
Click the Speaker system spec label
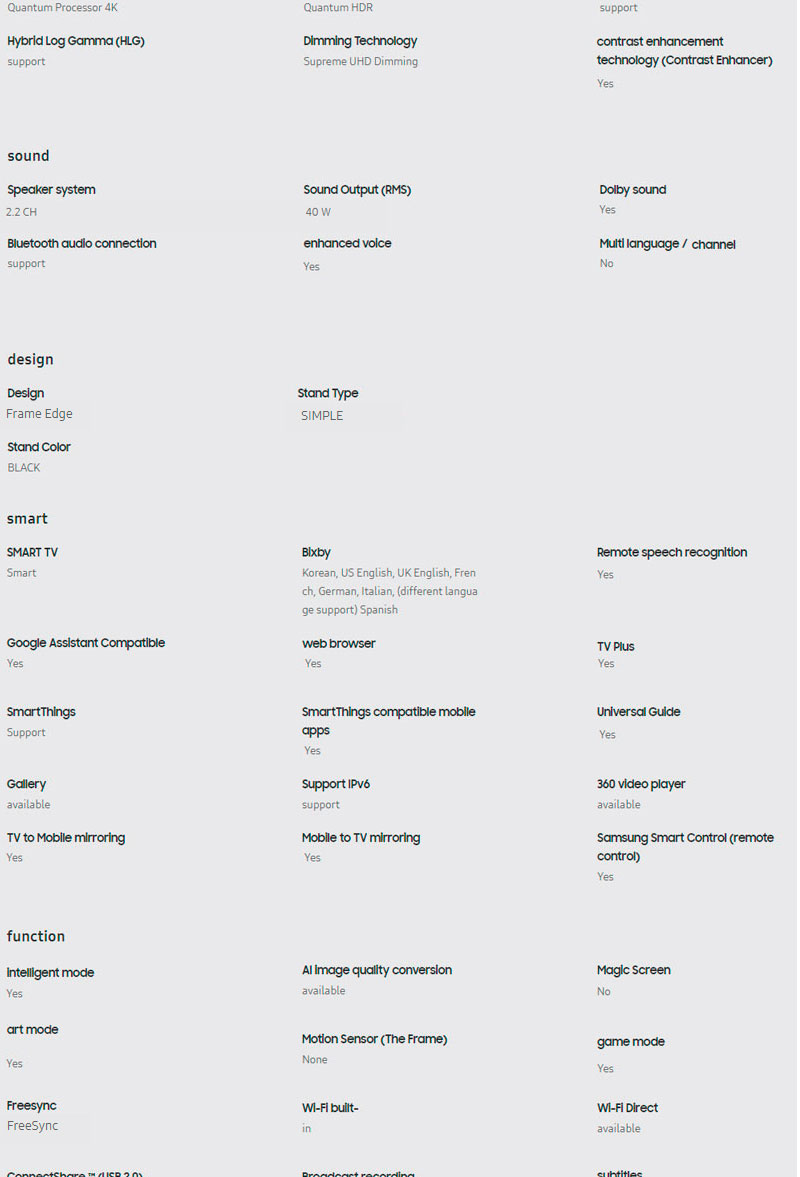click(x=51, y=190)
